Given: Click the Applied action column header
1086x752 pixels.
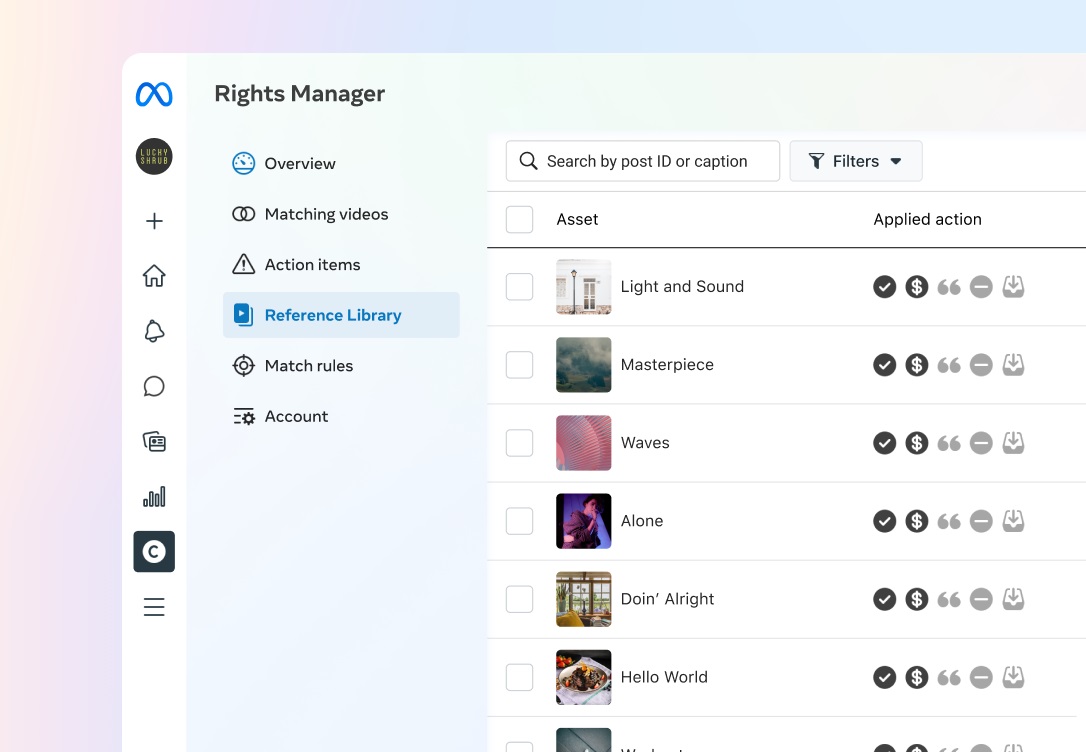Looking at the screenshot, I should point(927,220).
